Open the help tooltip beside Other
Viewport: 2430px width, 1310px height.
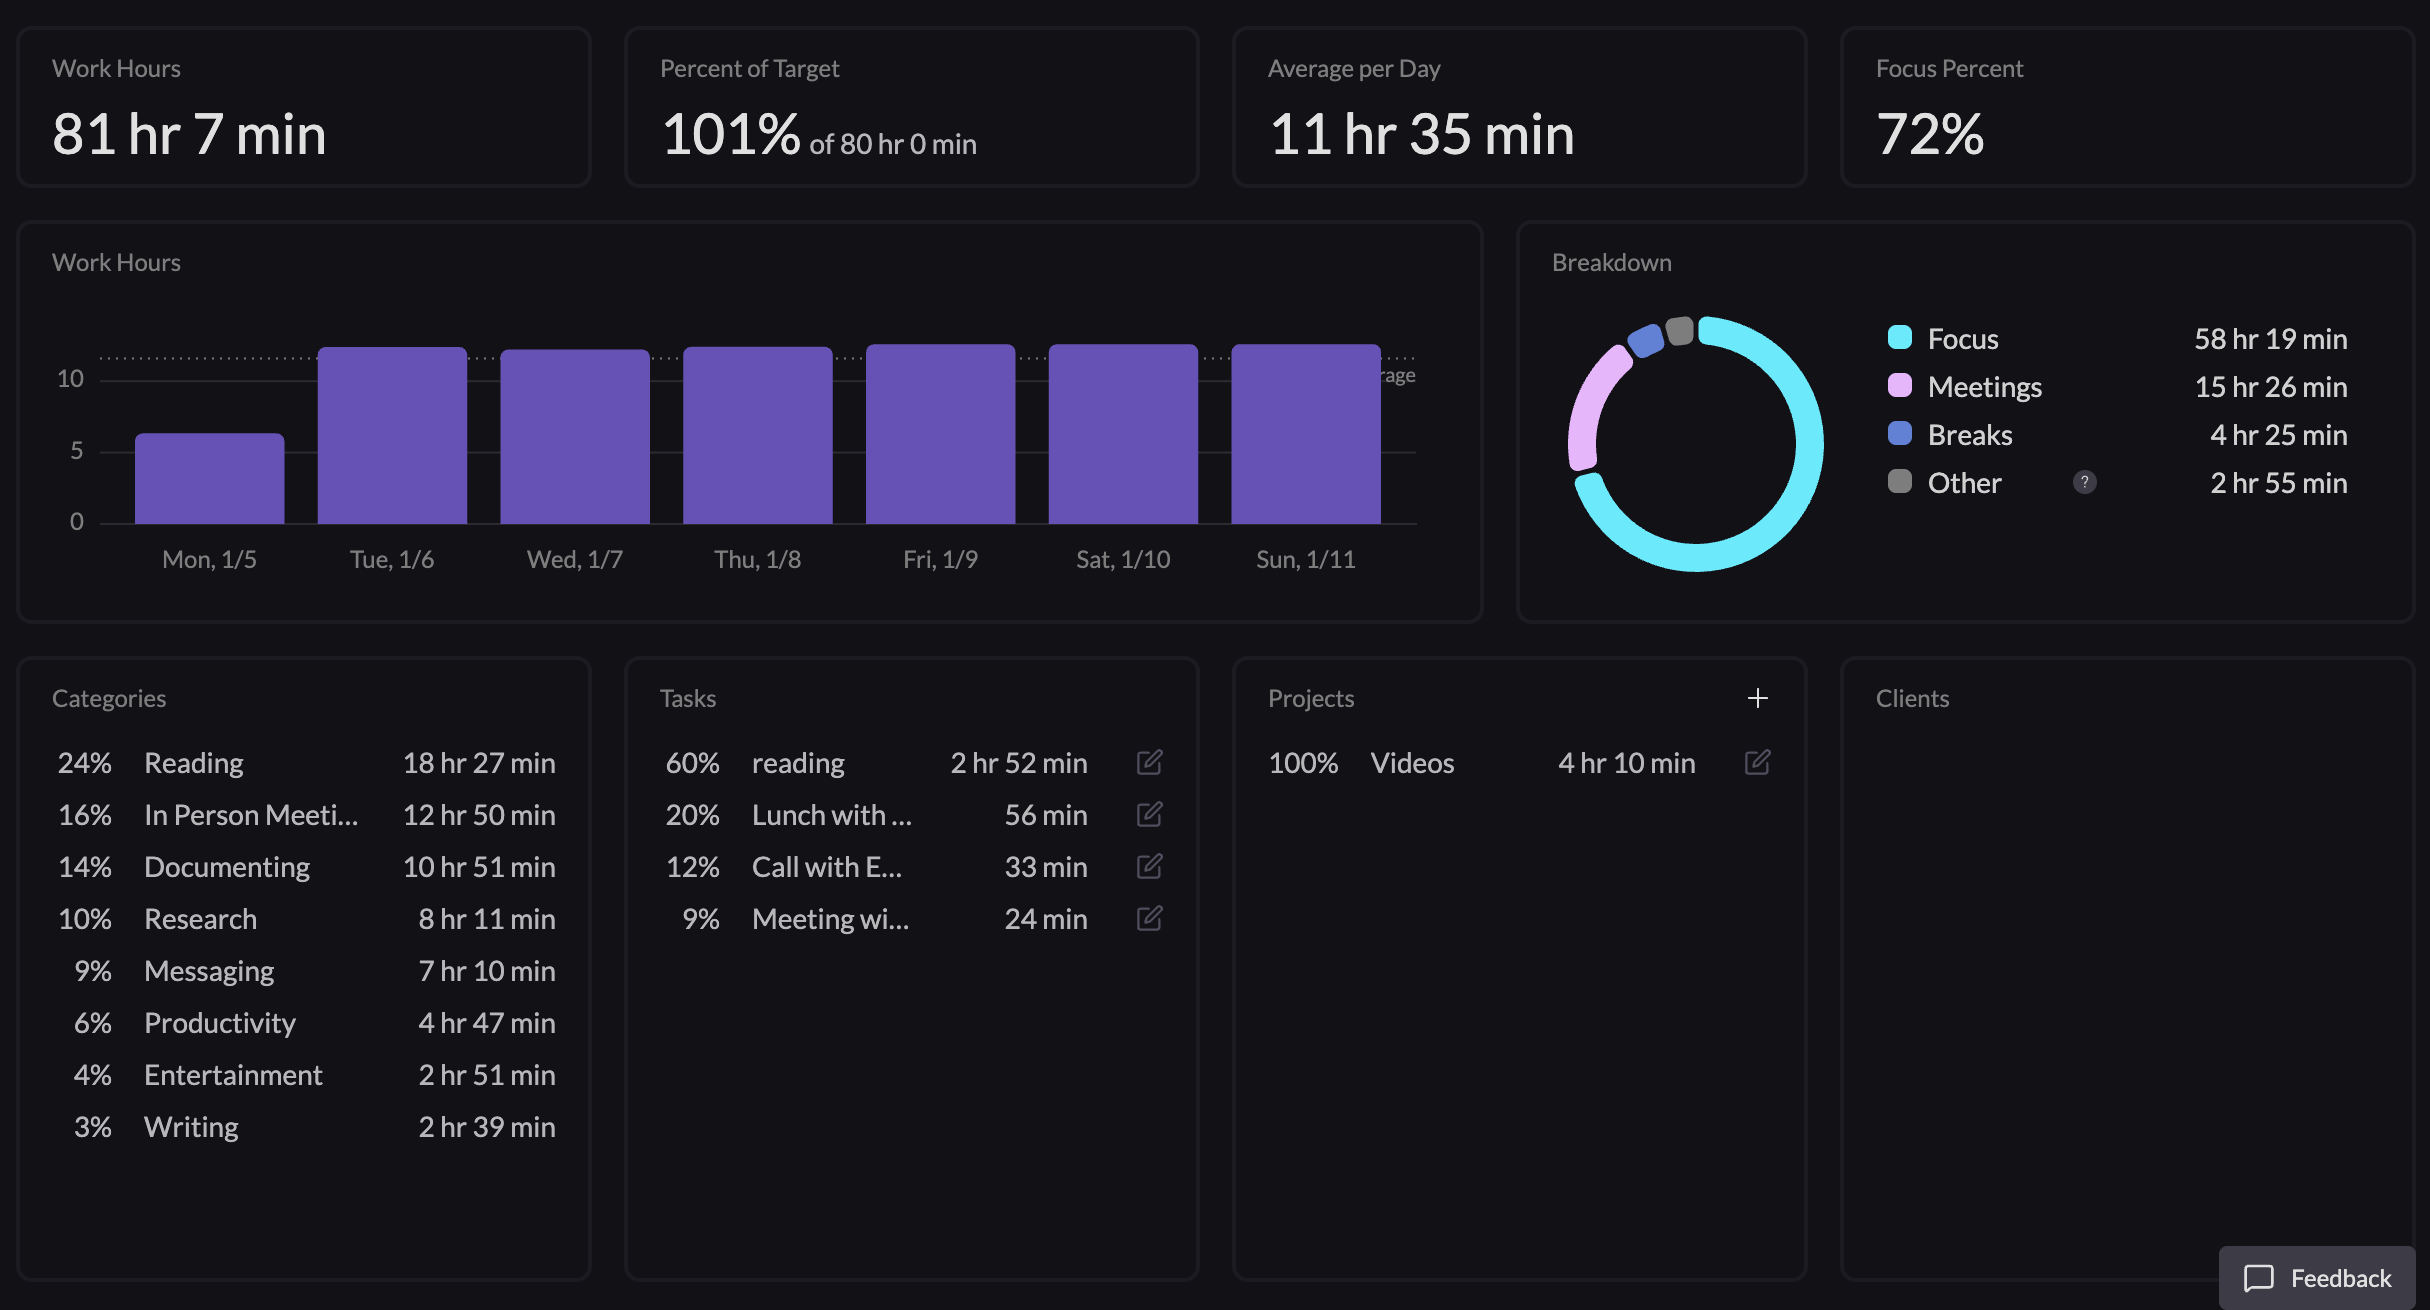(2084, 483)
